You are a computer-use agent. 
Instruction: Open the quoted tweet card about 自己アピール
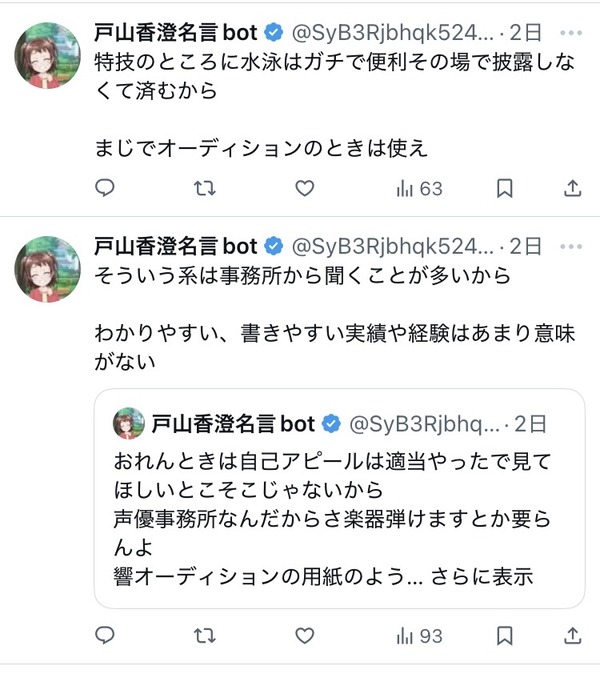click(x=339, y=498)
